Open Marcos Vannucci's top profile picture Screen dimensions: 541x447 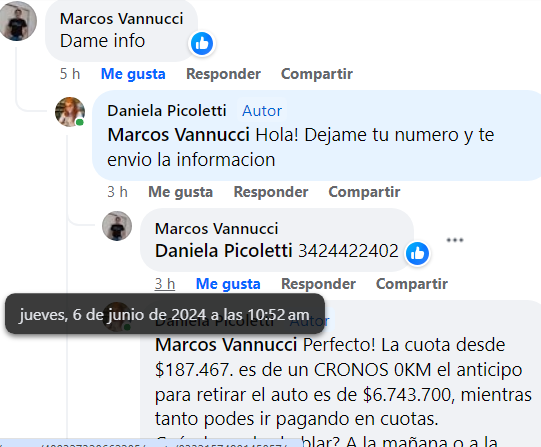coord(18,21)
